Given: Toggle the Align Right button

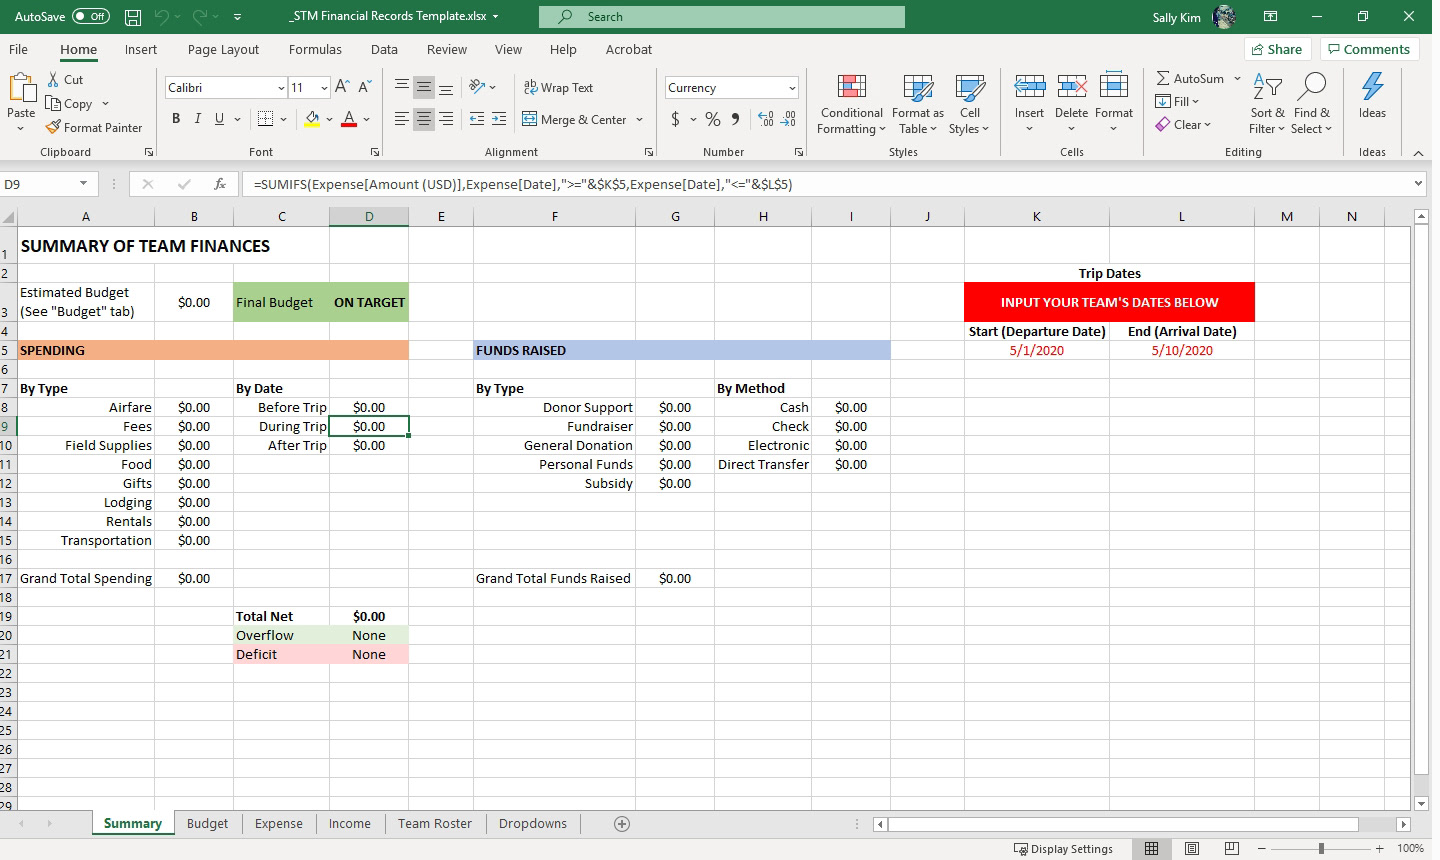Looking at the screenshot, I should (x=446, y=119).
